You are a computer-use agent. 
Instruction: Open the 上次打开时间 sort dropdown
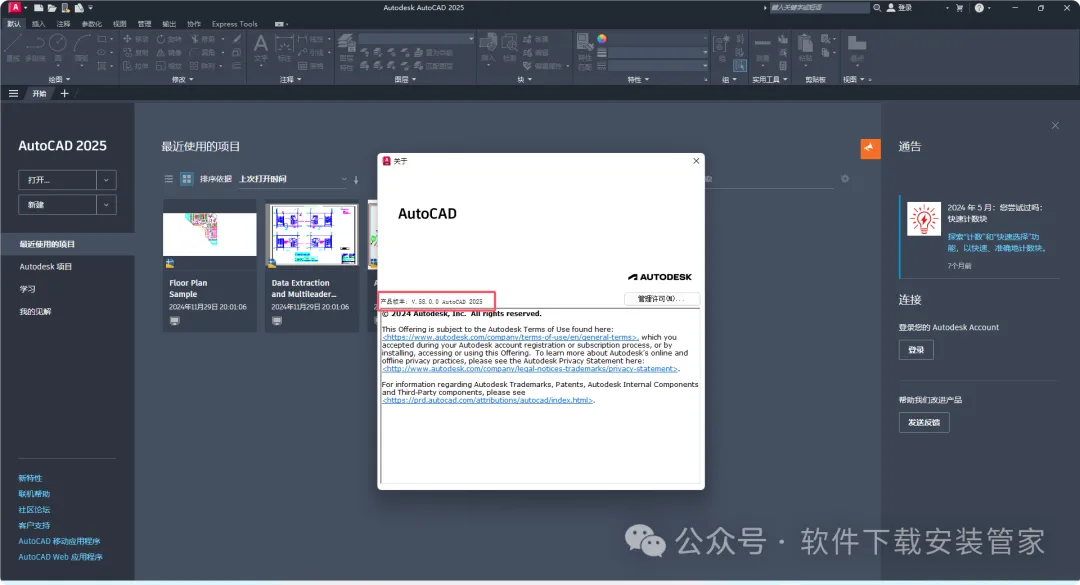click(293, 179)
